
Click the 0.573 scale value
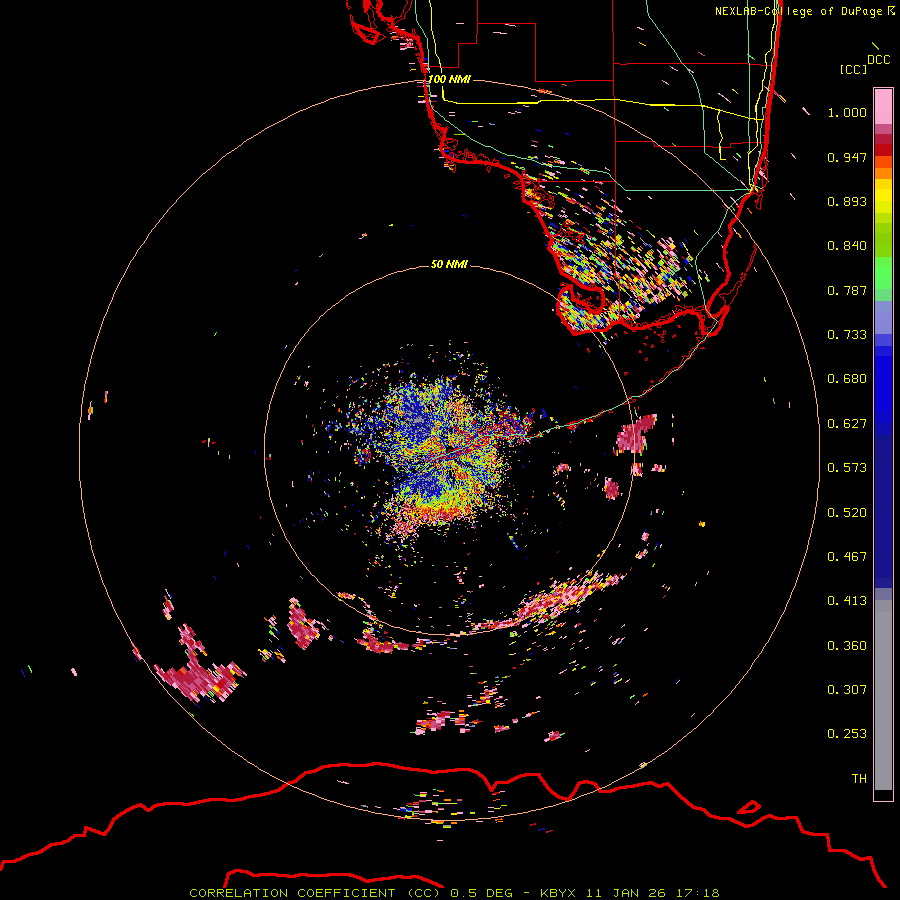point(847,468)
